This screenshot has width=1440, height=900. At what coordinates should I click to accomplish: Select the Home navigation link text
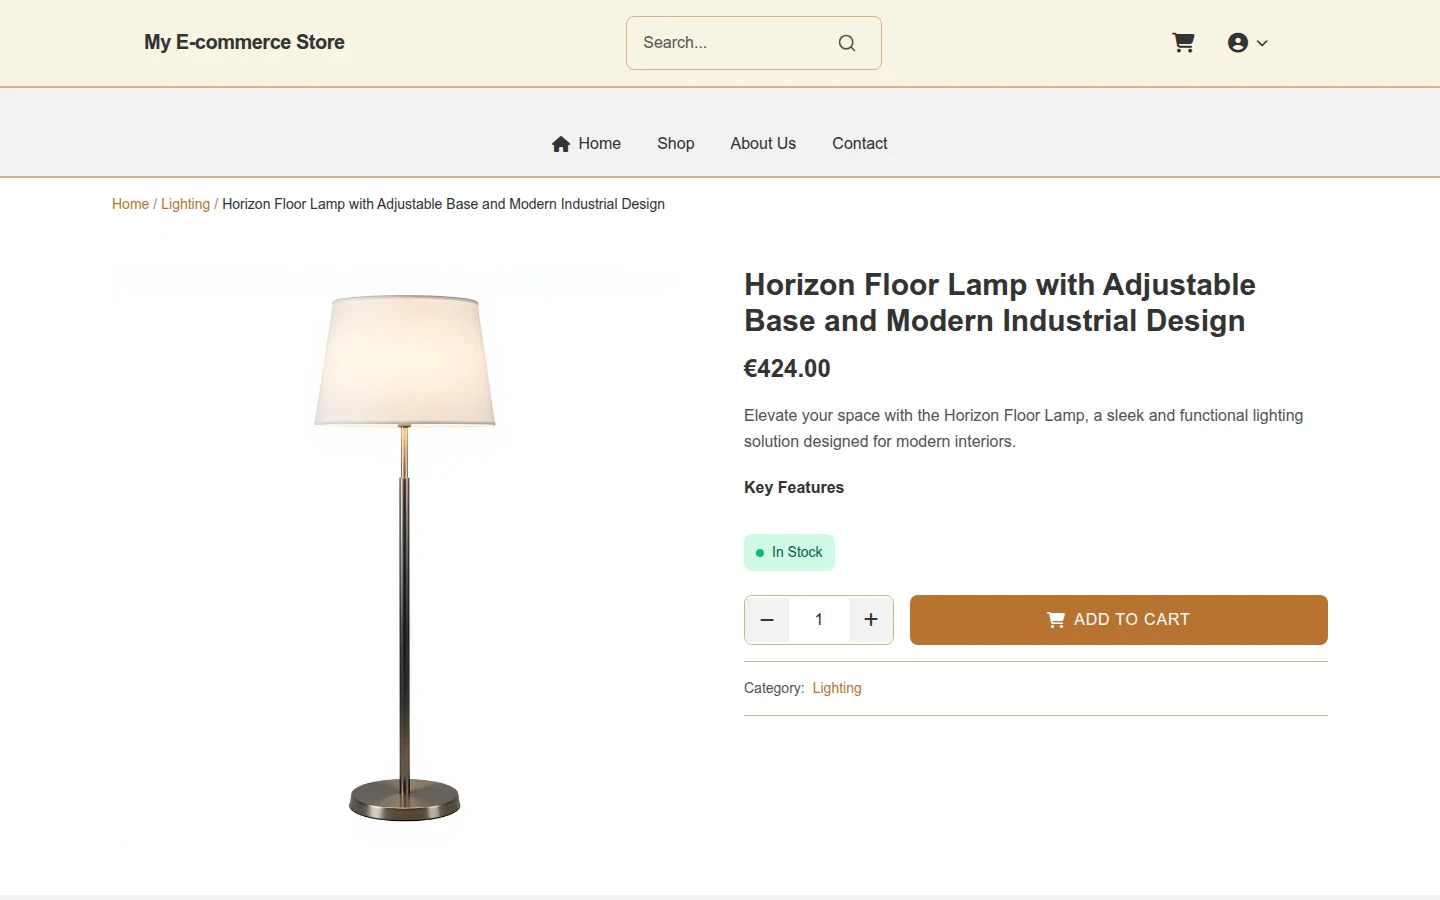600,144
